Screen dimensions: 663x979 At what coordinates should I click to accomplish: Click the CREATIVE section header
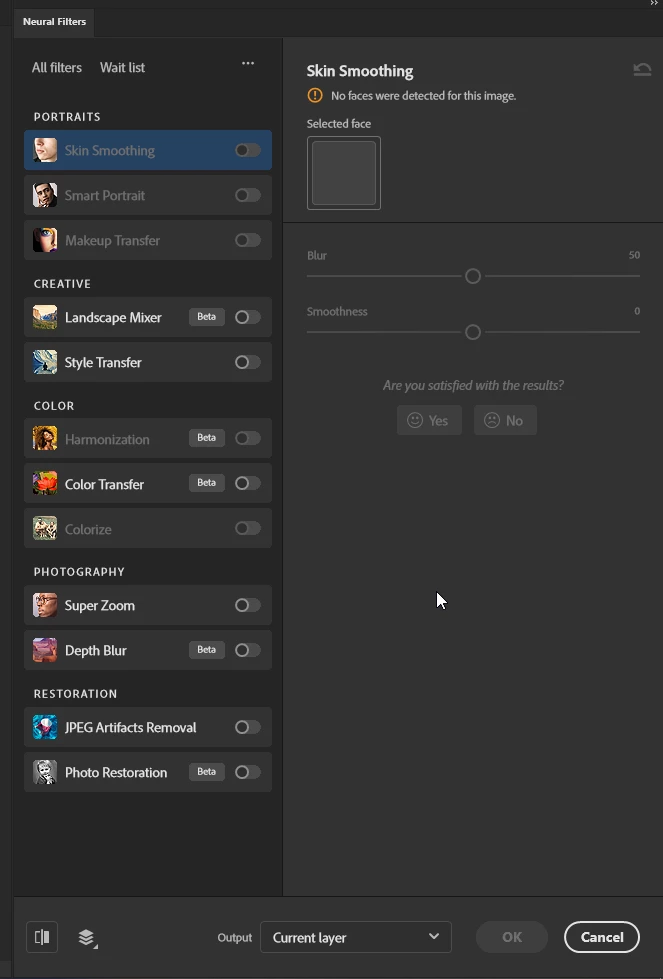[x=62, y=283]
